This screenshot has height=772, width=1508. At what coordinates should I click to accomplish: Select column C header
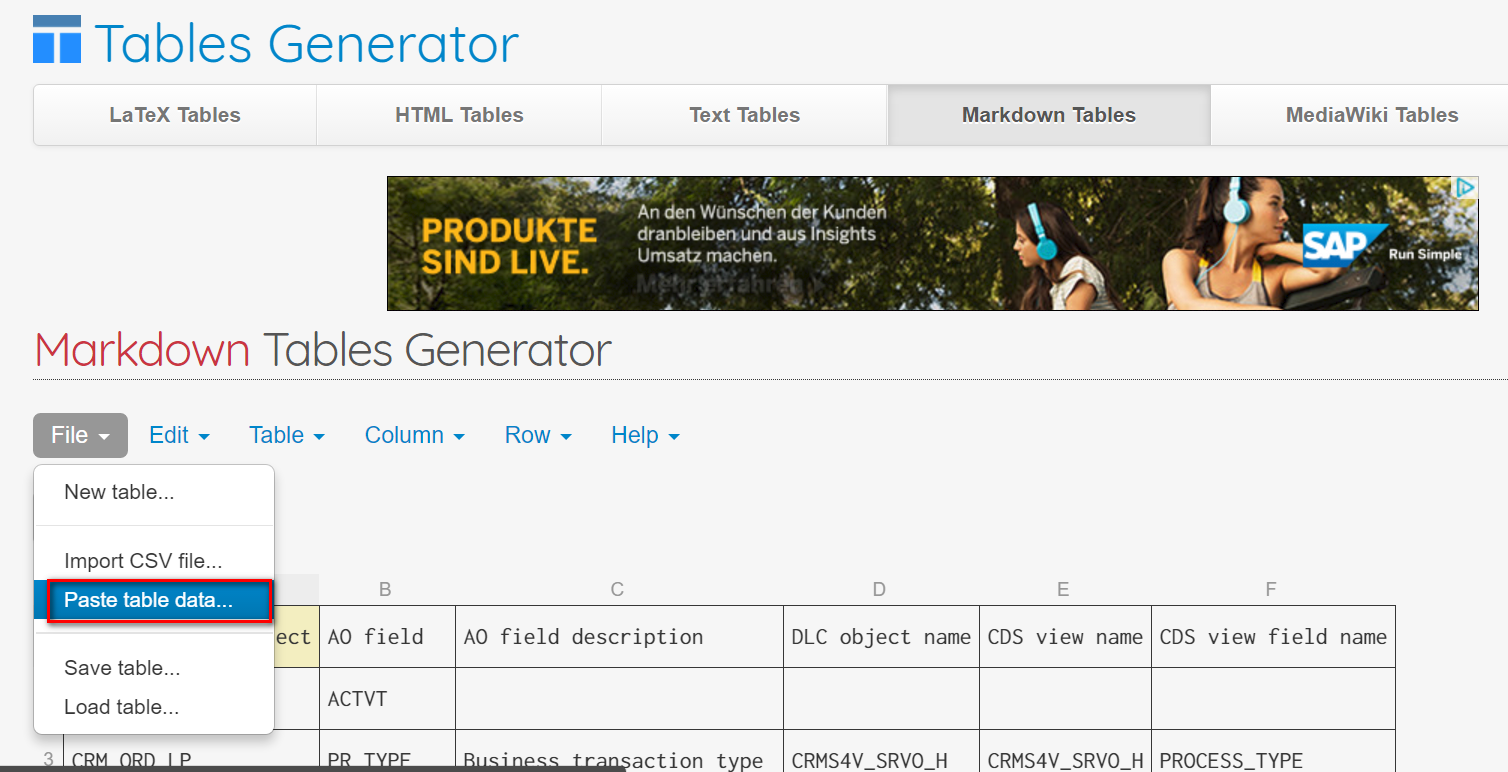tap(618, 590)
